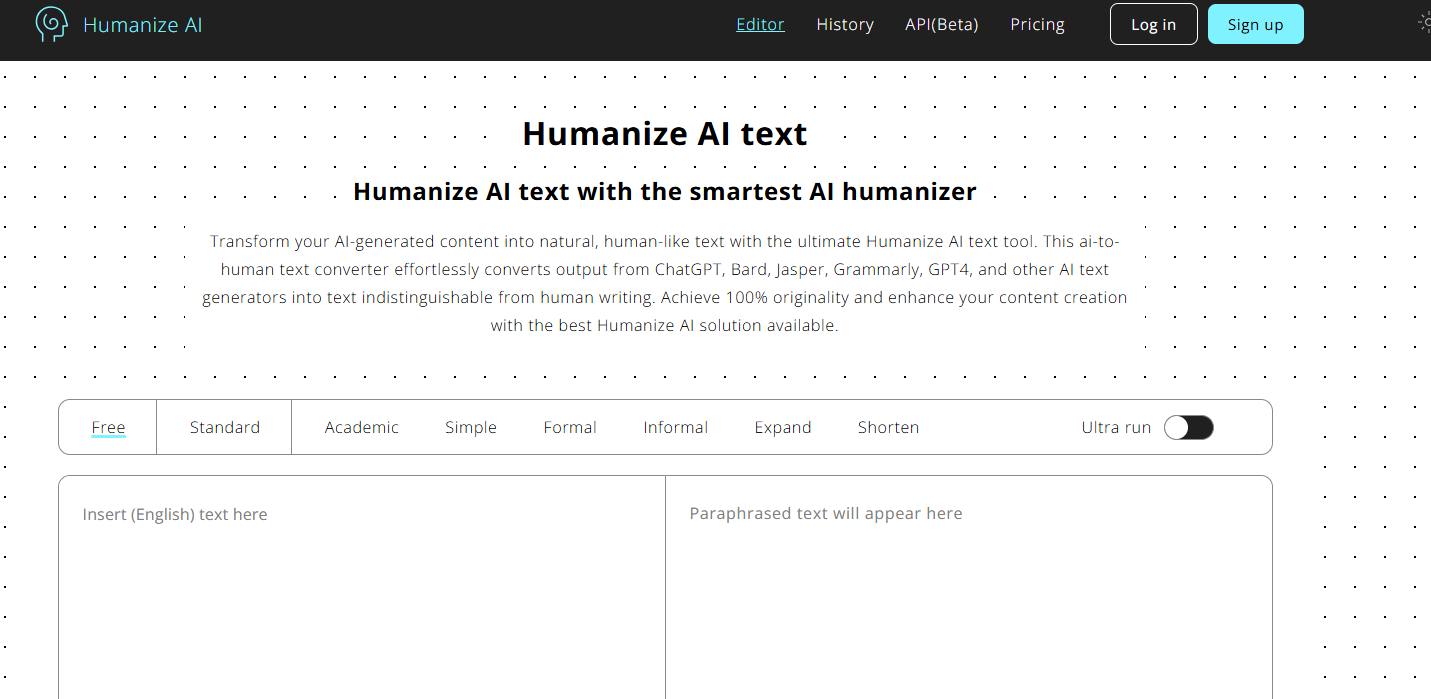Click the Humanize AI text main heading
Screen dimensions: 1431x699
click(664, 134)
